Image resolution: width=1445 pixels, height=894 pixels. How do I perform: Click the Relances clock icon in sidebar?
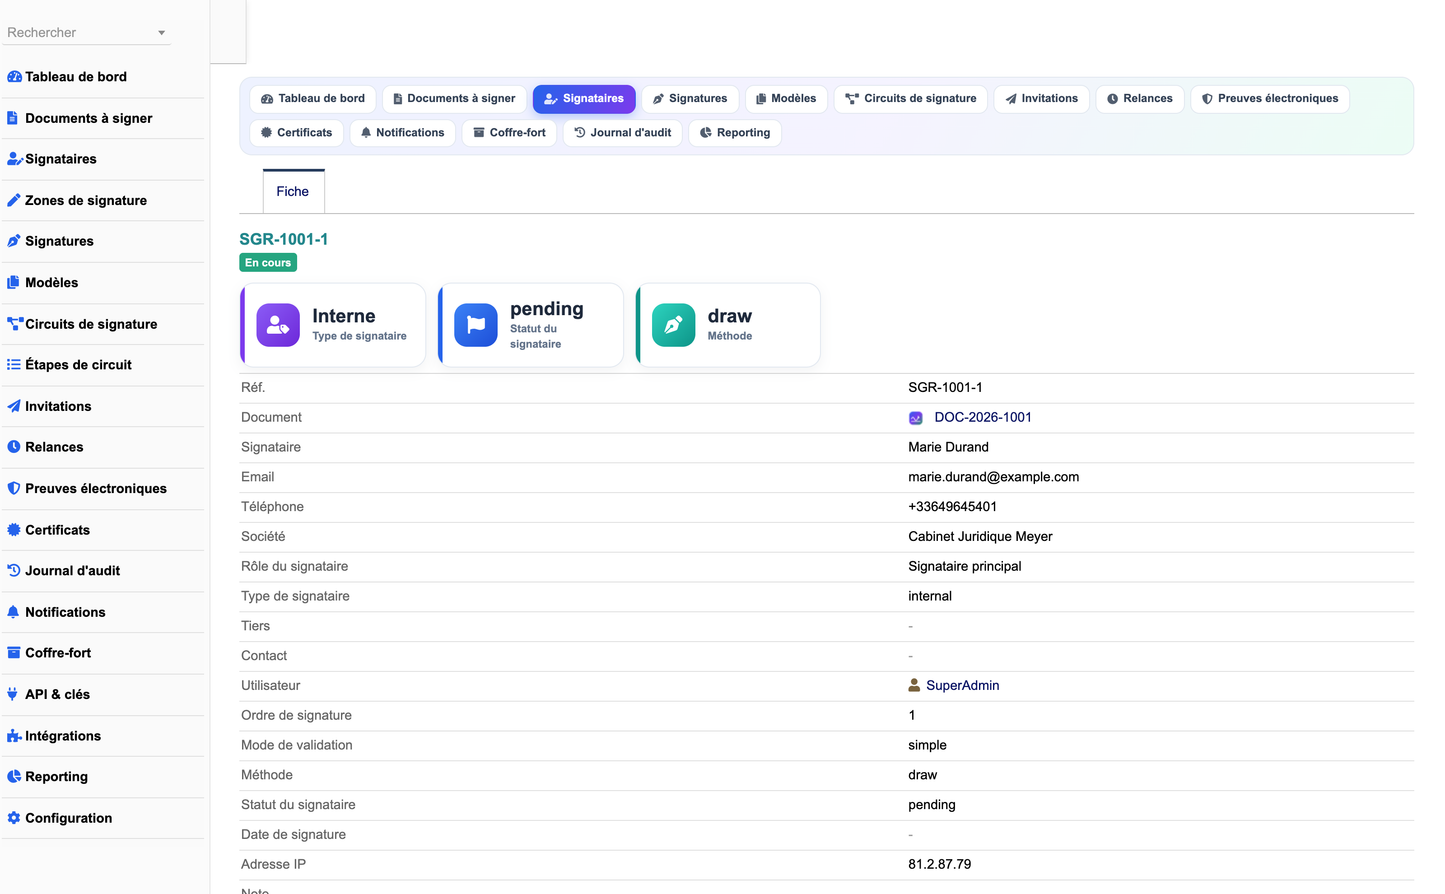coord(14,447)
